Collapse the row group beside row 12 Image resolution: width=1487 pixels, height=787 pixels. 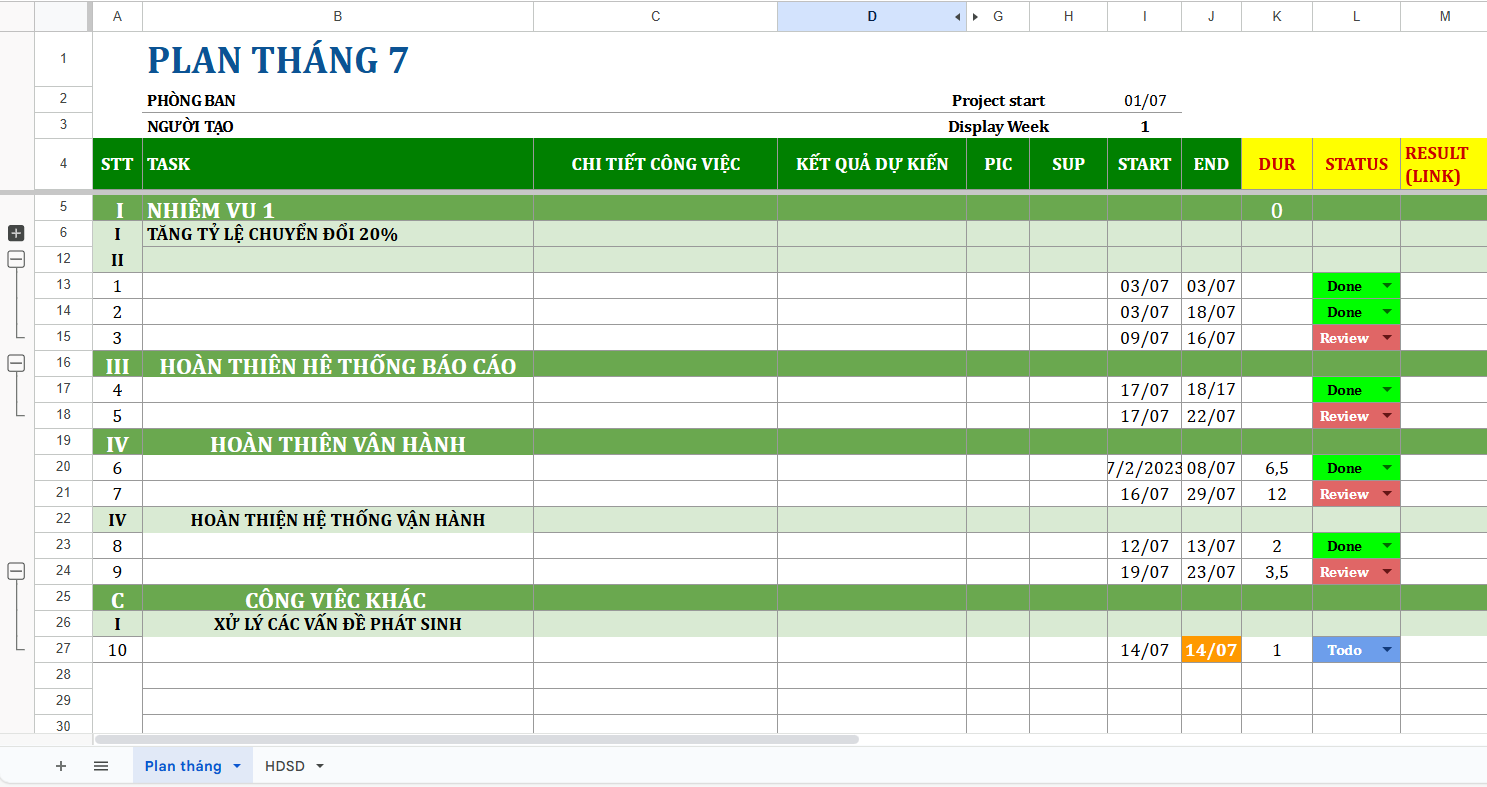click(x=16, y=259)
